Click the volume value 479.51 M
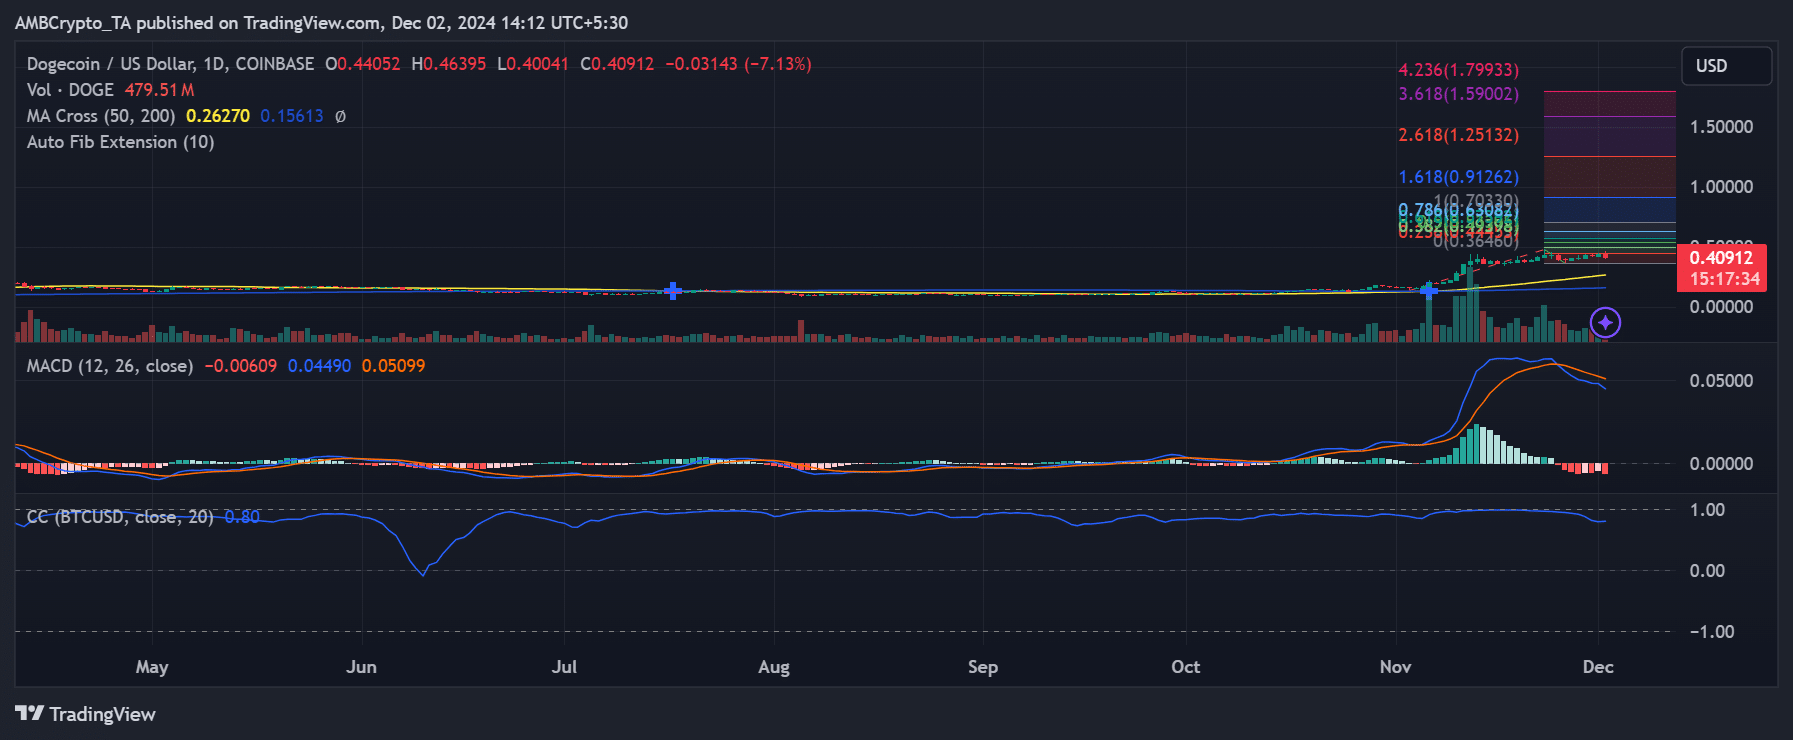Viewport: 1793px width, 740px height. tap(160, 90)
